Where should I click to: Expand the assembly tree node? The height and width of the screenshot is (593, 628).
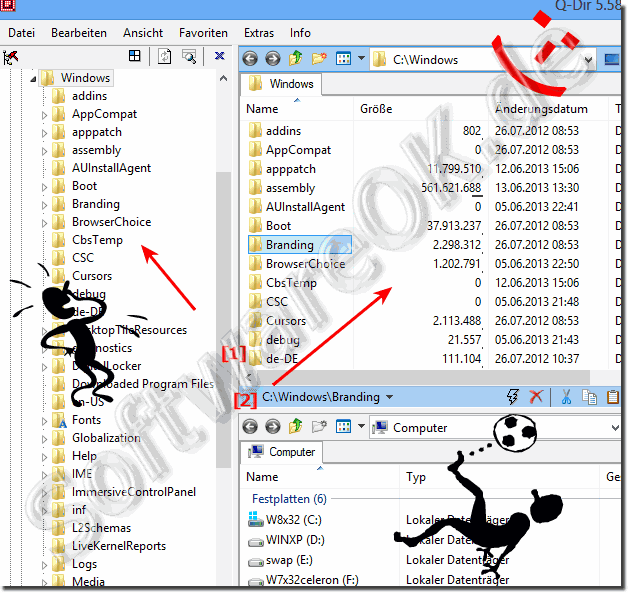(44, 151)
